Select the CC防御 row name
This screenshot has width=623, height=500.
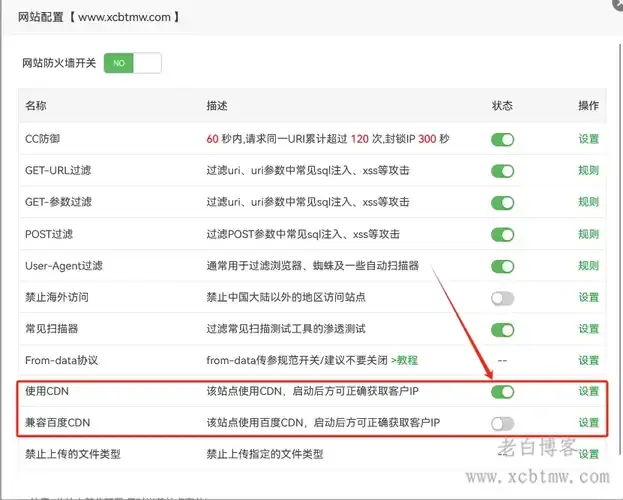[x=43, y=139]
